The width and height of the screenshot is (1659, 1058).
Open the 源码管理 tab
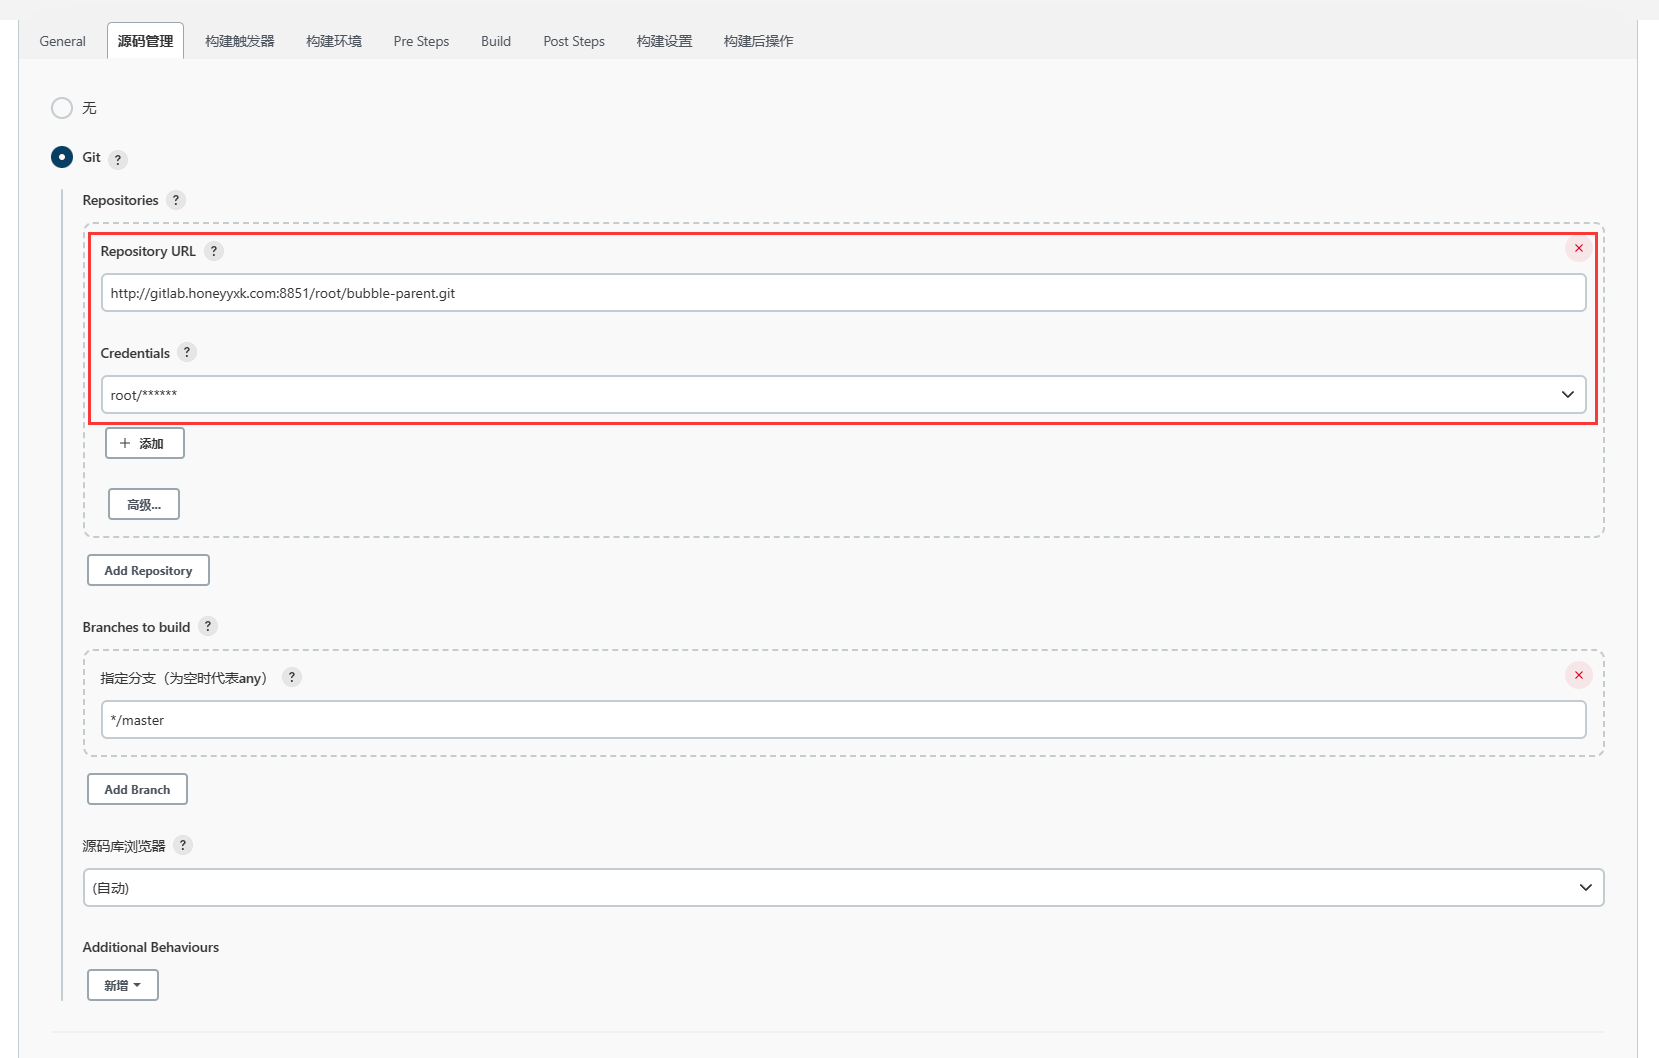(x=146, y=41)
